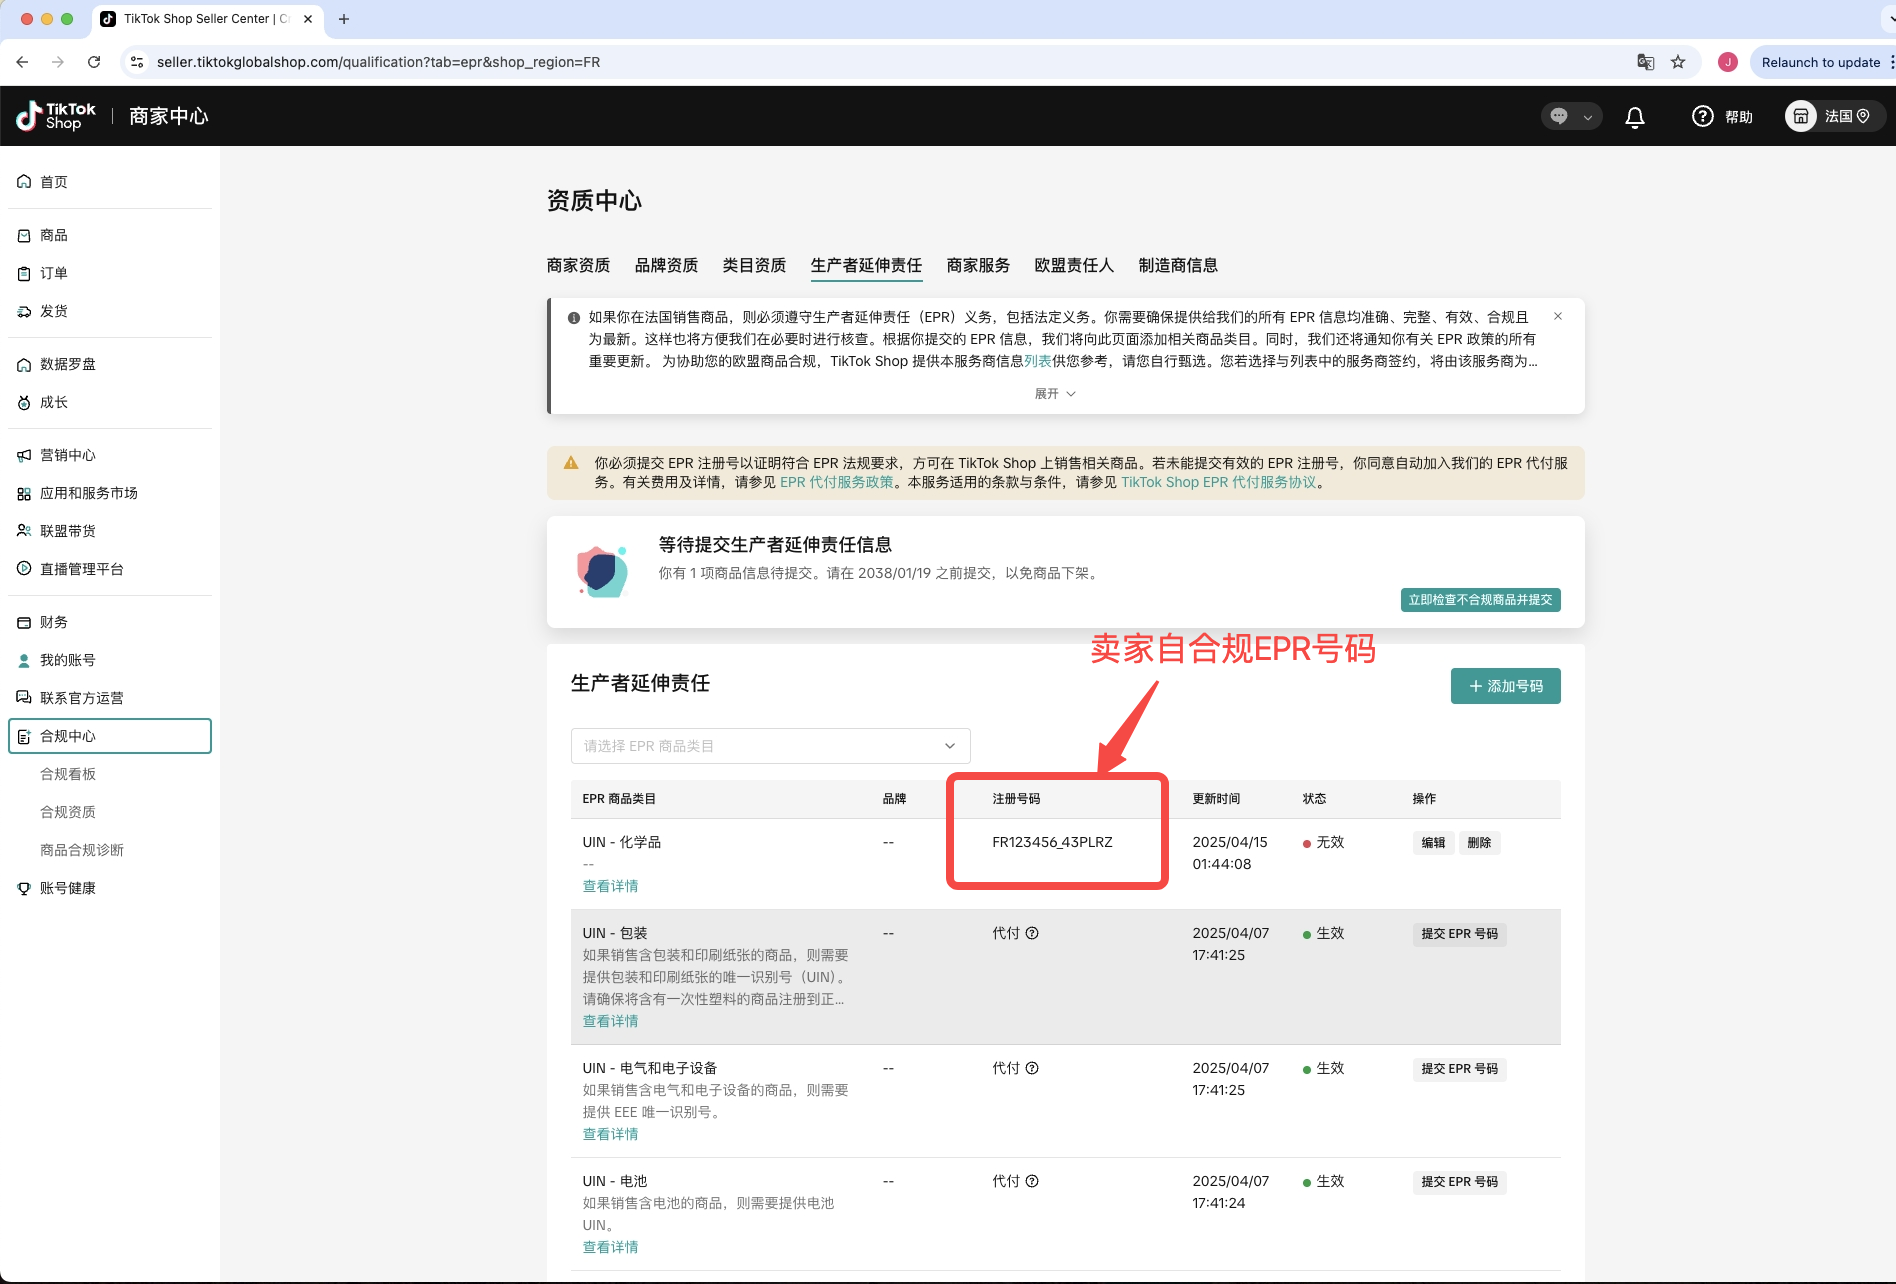Dismiss the EPR notice with the X
Screen dimensions: 1896x1284
coord(1557,316)
